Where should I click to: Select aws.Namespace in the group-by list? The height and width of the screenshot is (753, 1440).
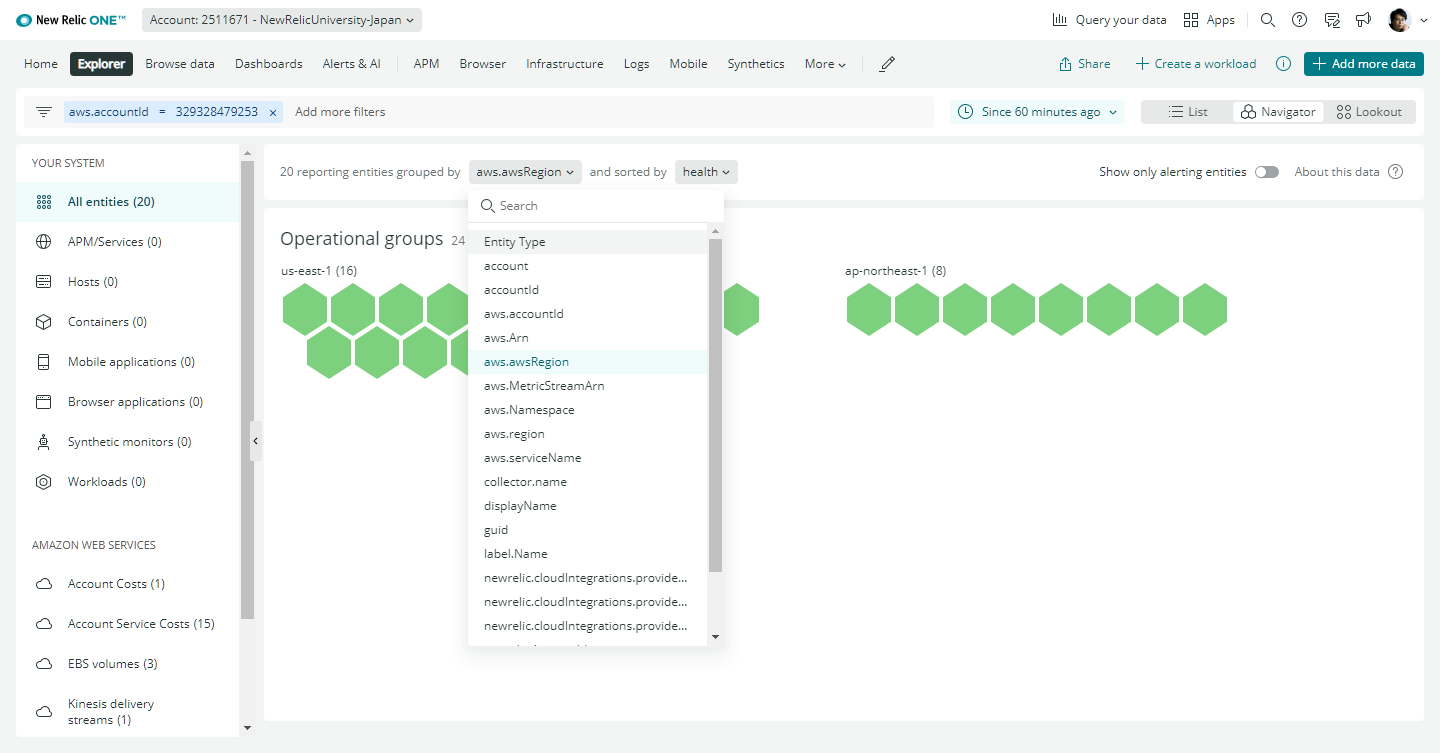(588, 410)
